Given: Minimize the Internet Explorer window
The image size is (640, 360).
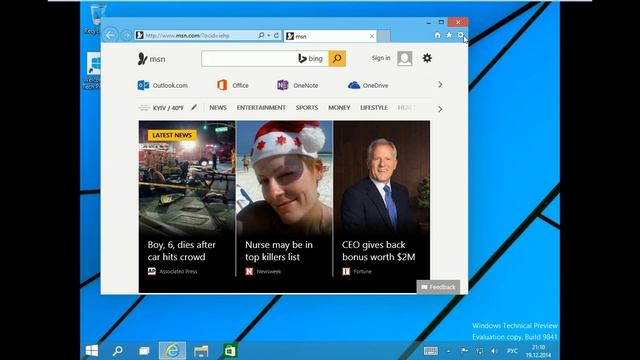Looking at the screenshot, I should tap(429, 22).
